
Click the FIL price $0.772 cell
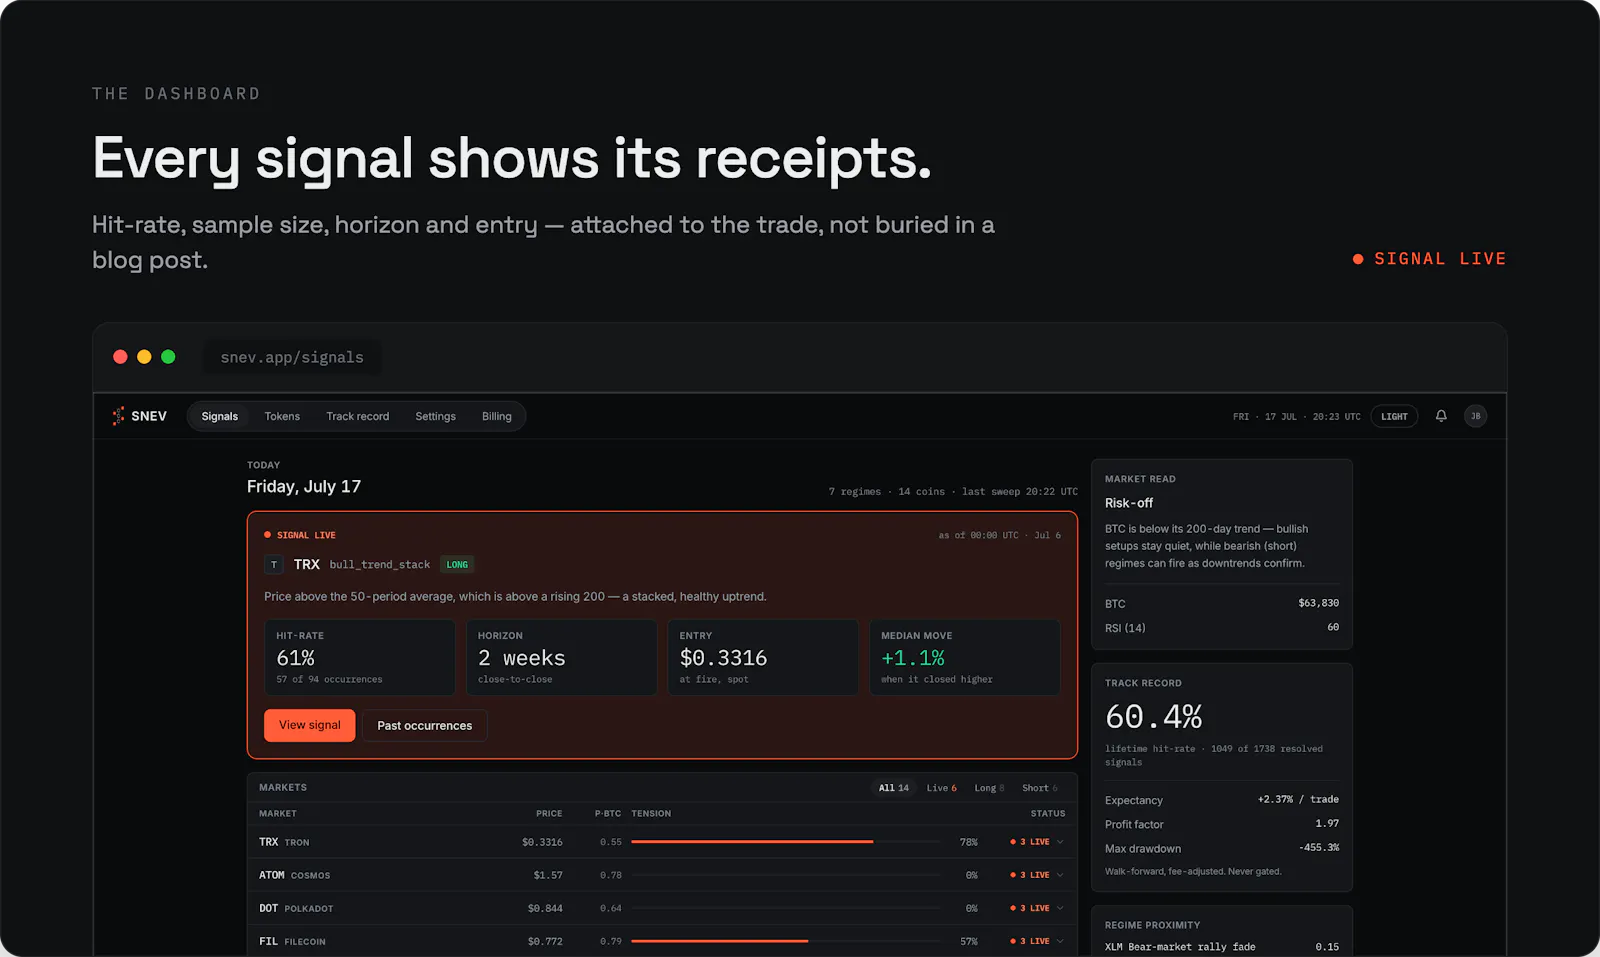[x=545, y=941]
